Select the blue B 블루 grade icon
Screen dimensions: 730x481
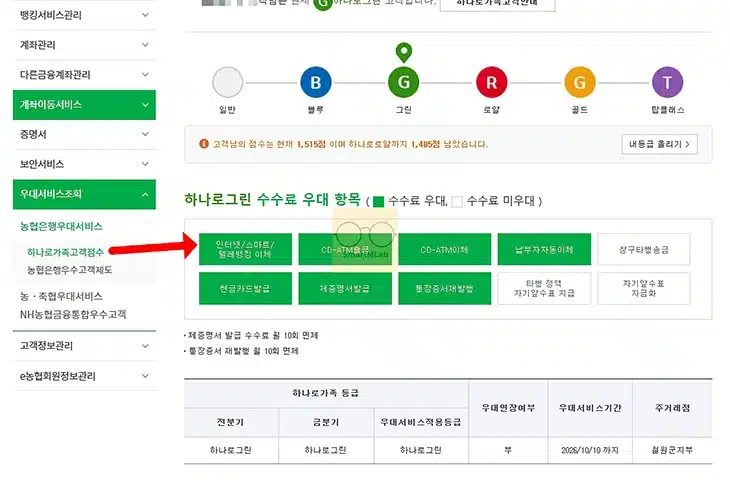coord(316,82)
